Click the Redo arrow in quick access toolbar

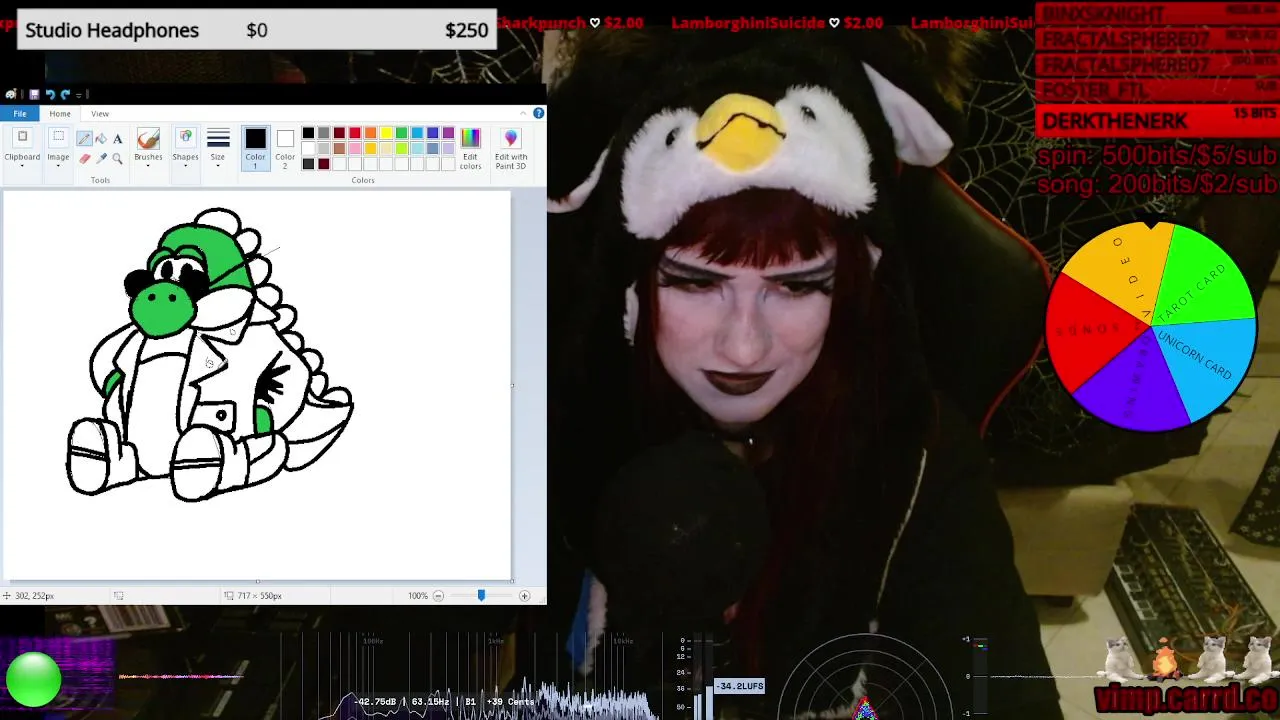(x=66, y=95)
